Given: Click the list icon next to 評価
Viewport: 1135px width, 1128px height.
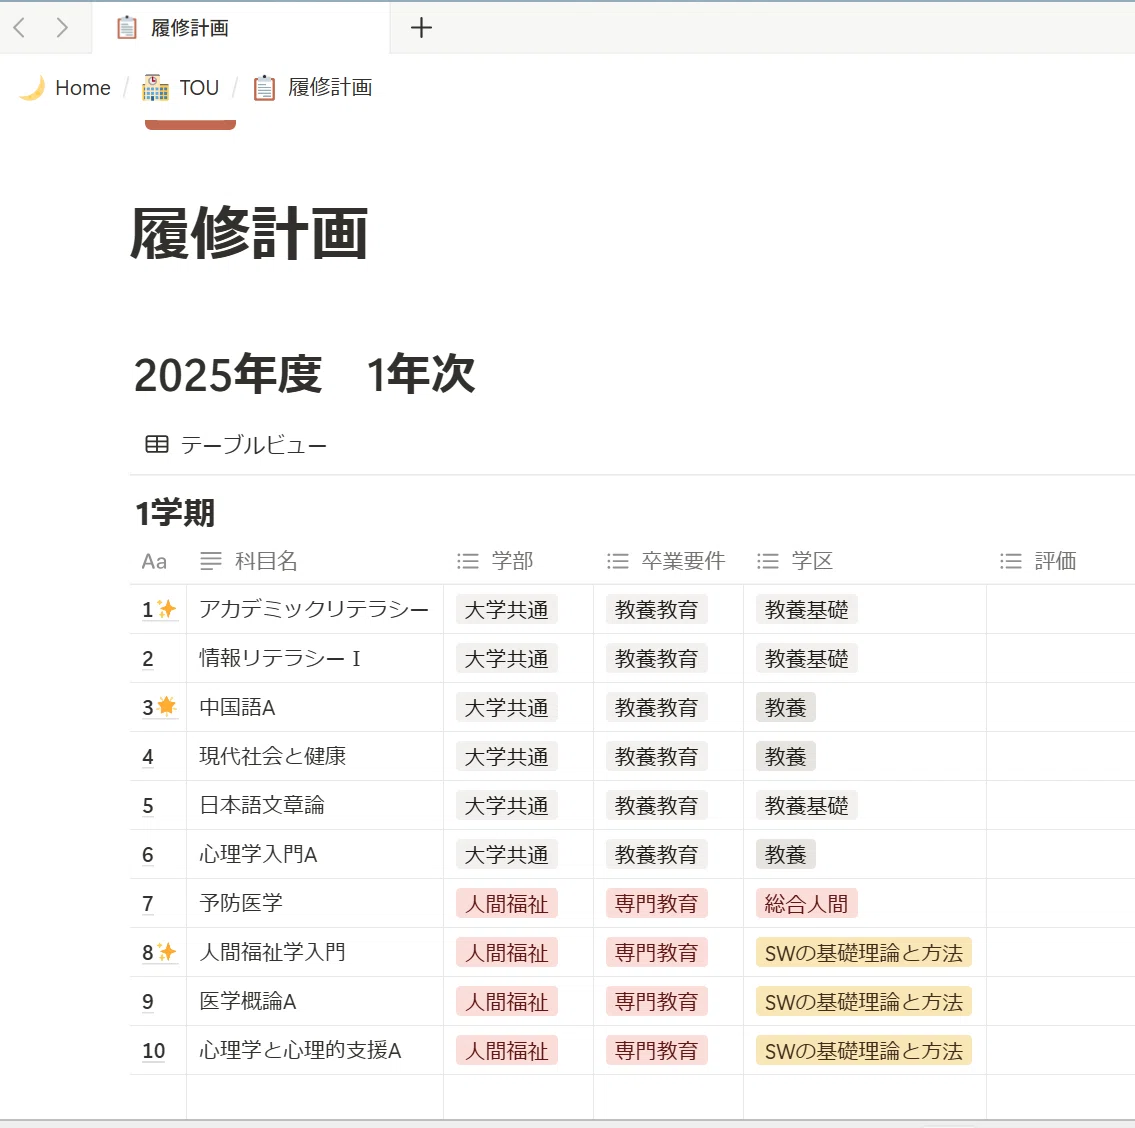Looking at the screenshot, I should [1010, 561].
